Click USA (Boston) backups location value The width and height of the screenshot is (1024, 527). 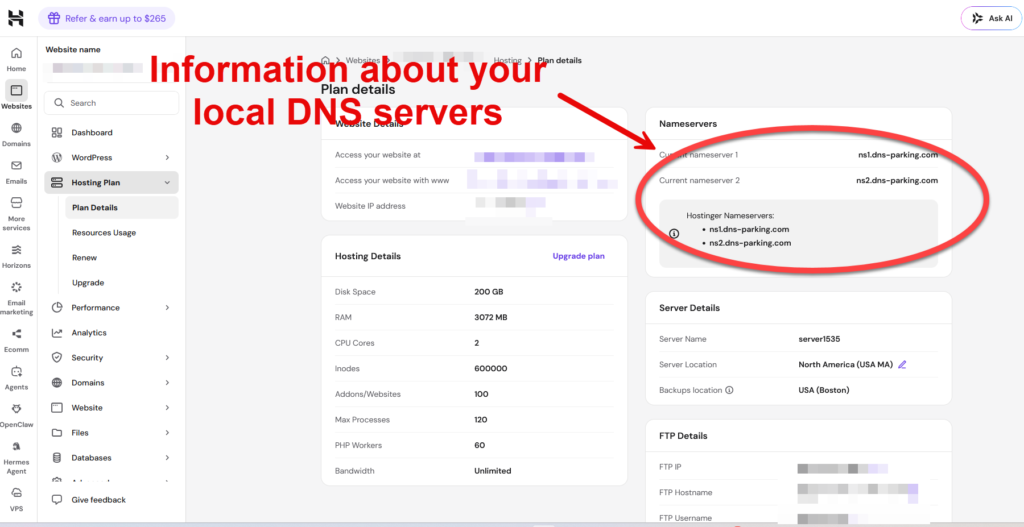tap(824, 390)
